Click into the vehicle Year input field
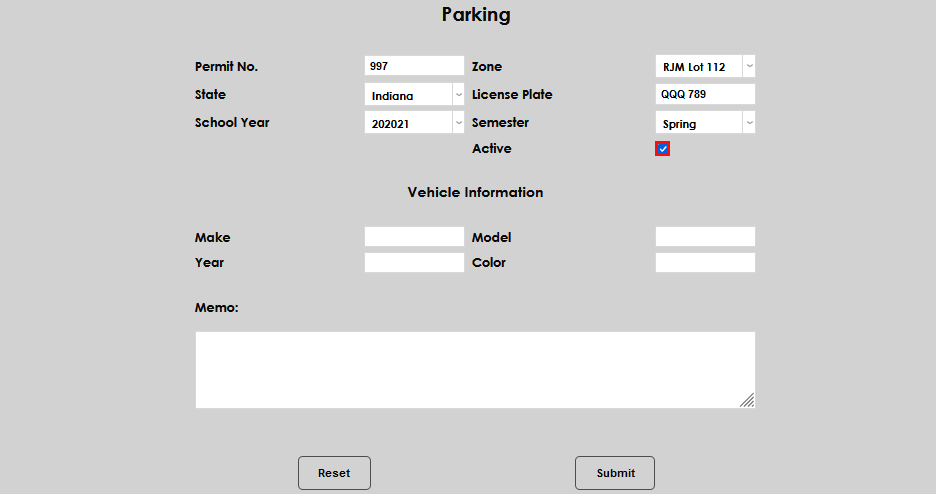 coord(414,263)
